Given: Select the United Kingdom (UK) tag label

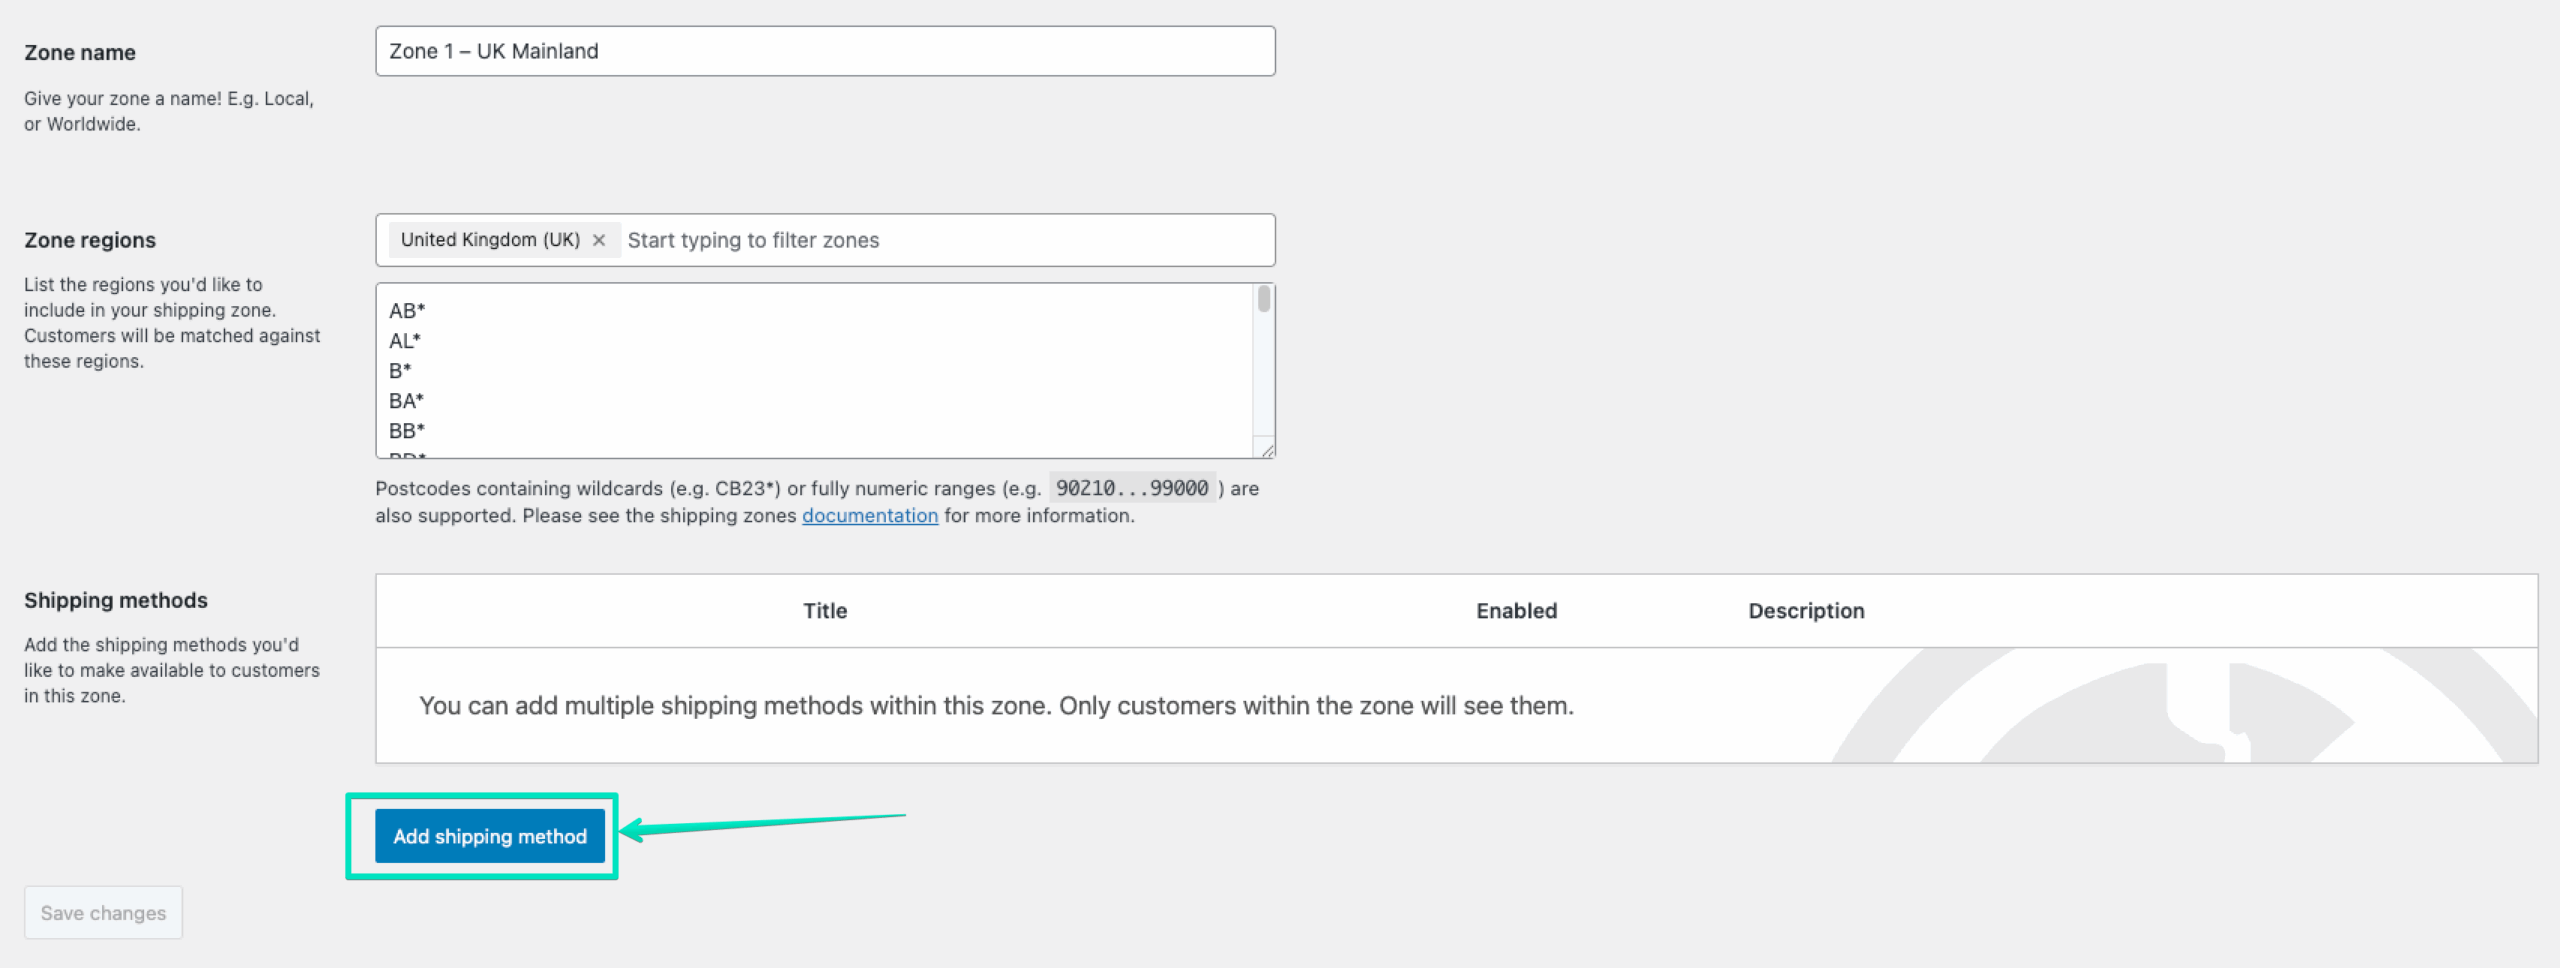Looking at the screenshot, I should pos(490,240).
